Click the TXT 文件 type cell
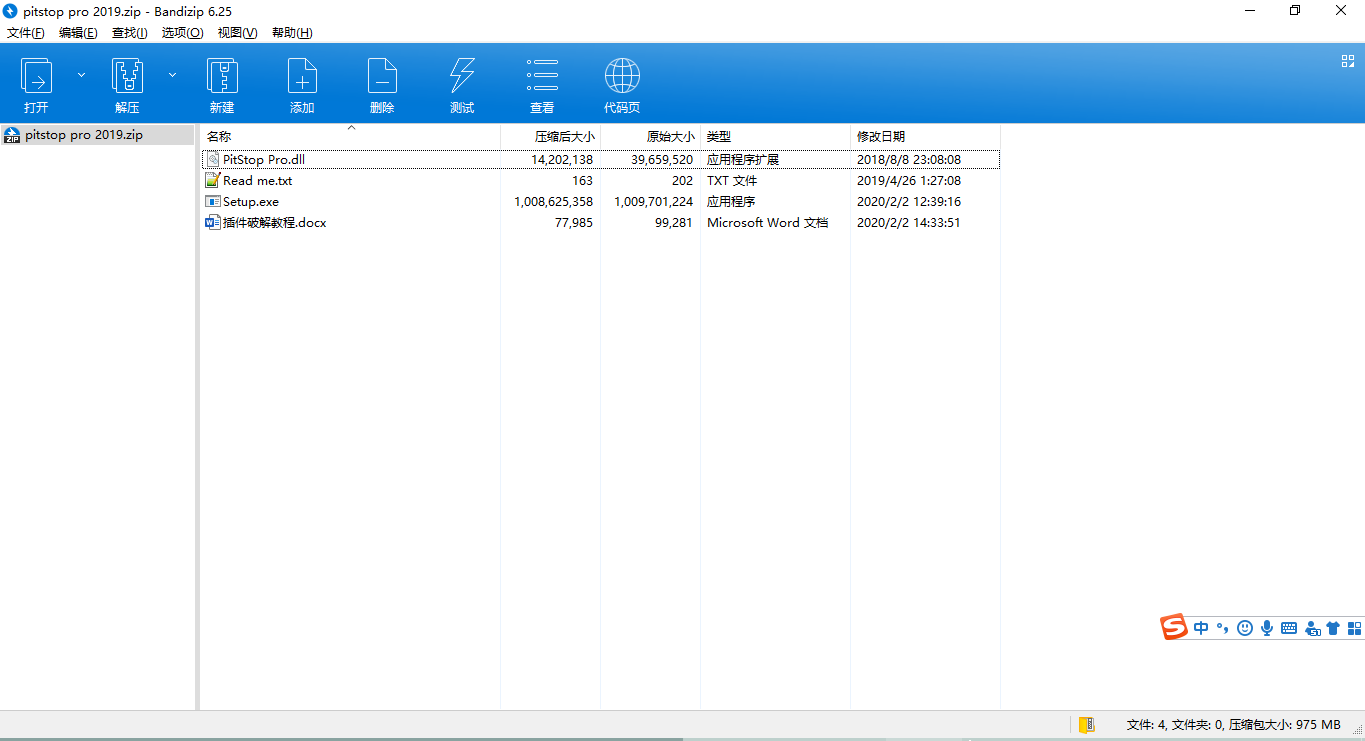Image resolution: width=1365 pixels, height=741 pixels. click(732, 181)
